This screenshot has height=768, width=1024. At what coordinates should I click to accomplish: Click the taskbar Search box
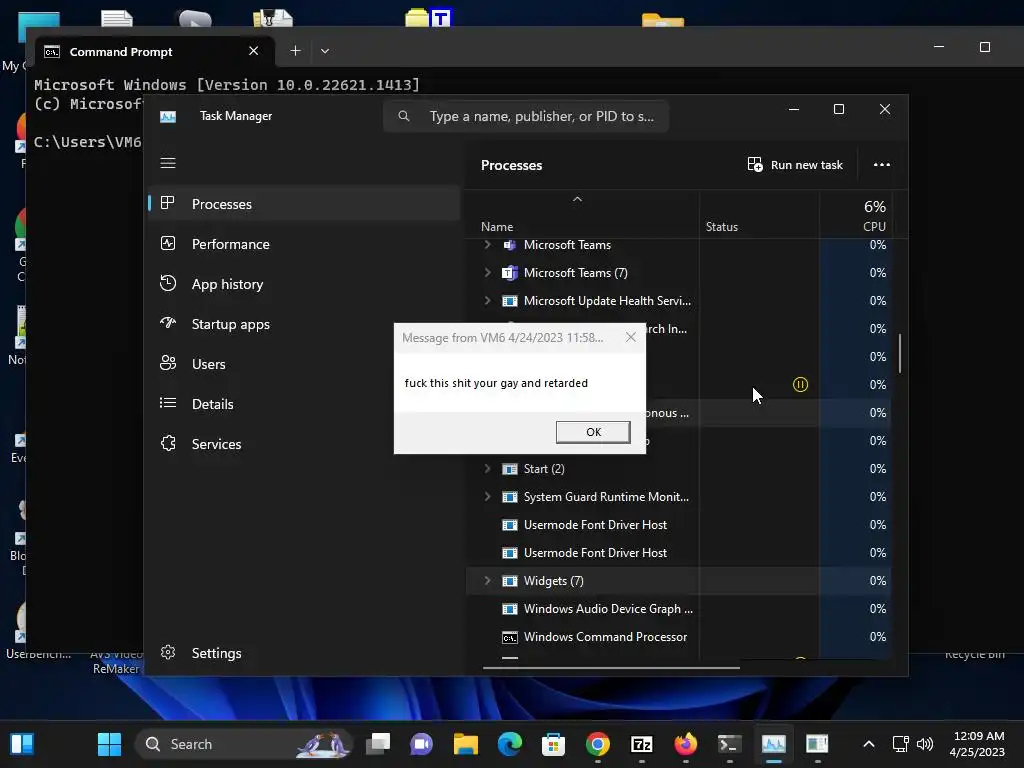coord(244,744)
